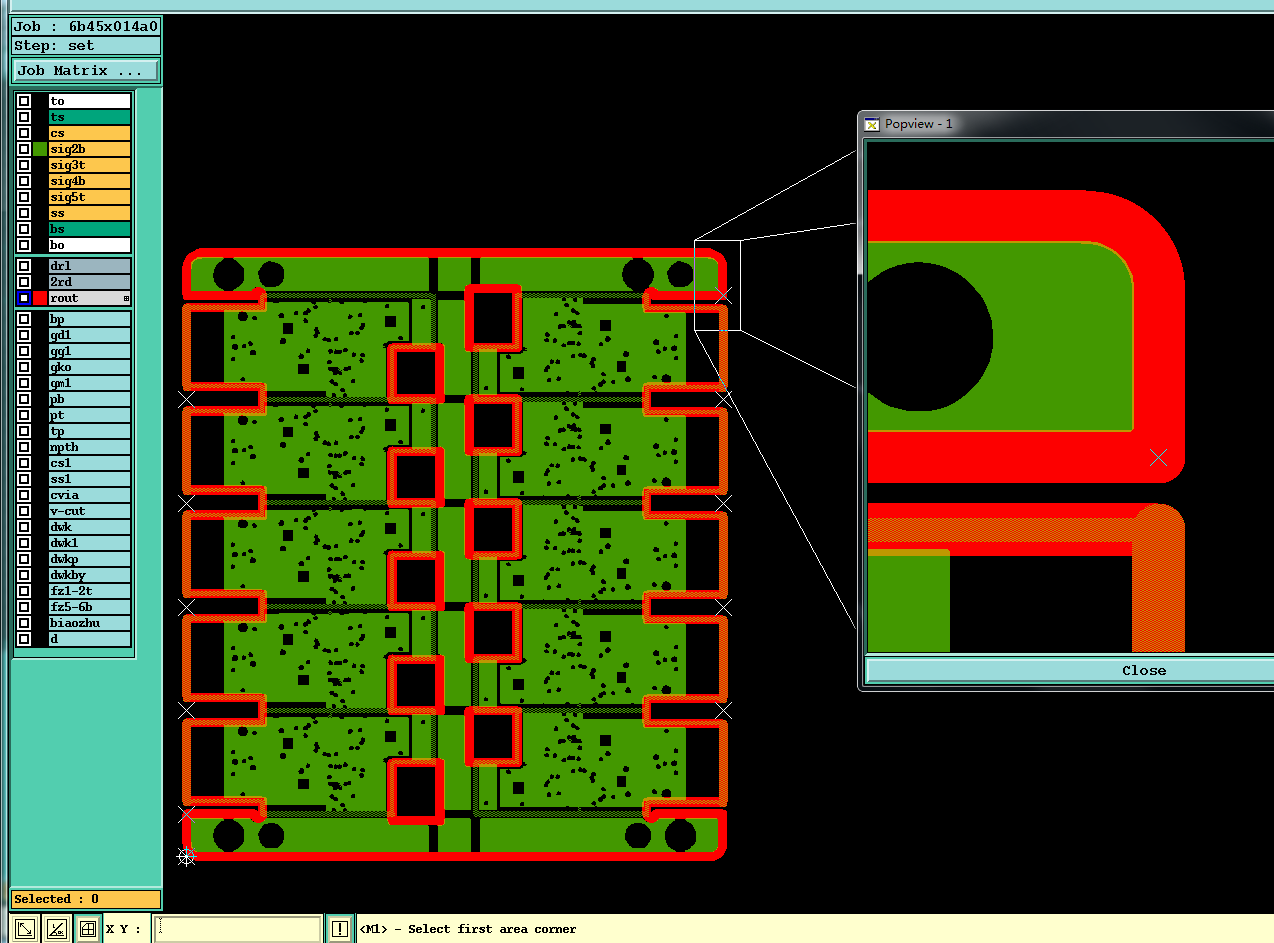Viewport: 1274px width, 943px height.
Task: Select the pb layer name
Action: click(x=90, y=399)
